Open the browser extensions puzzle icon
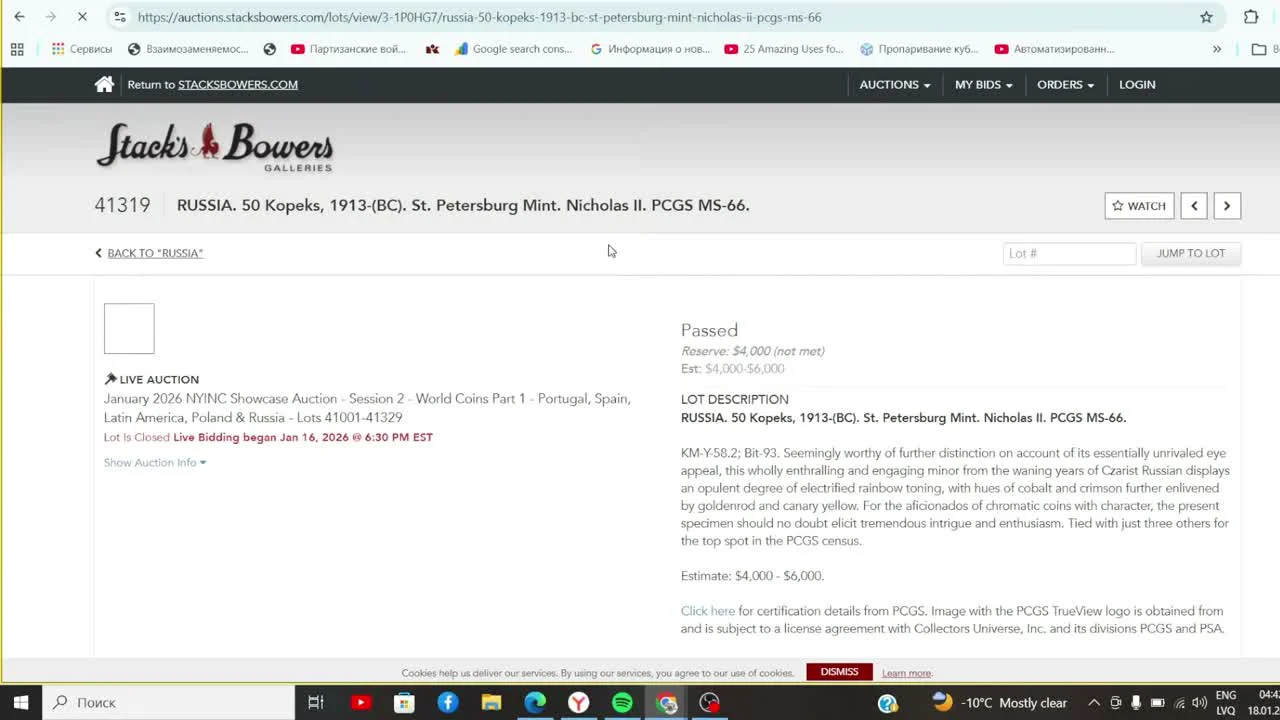Image resolution: width=1280 pixels, height=720 pixels. (1250, 17)
